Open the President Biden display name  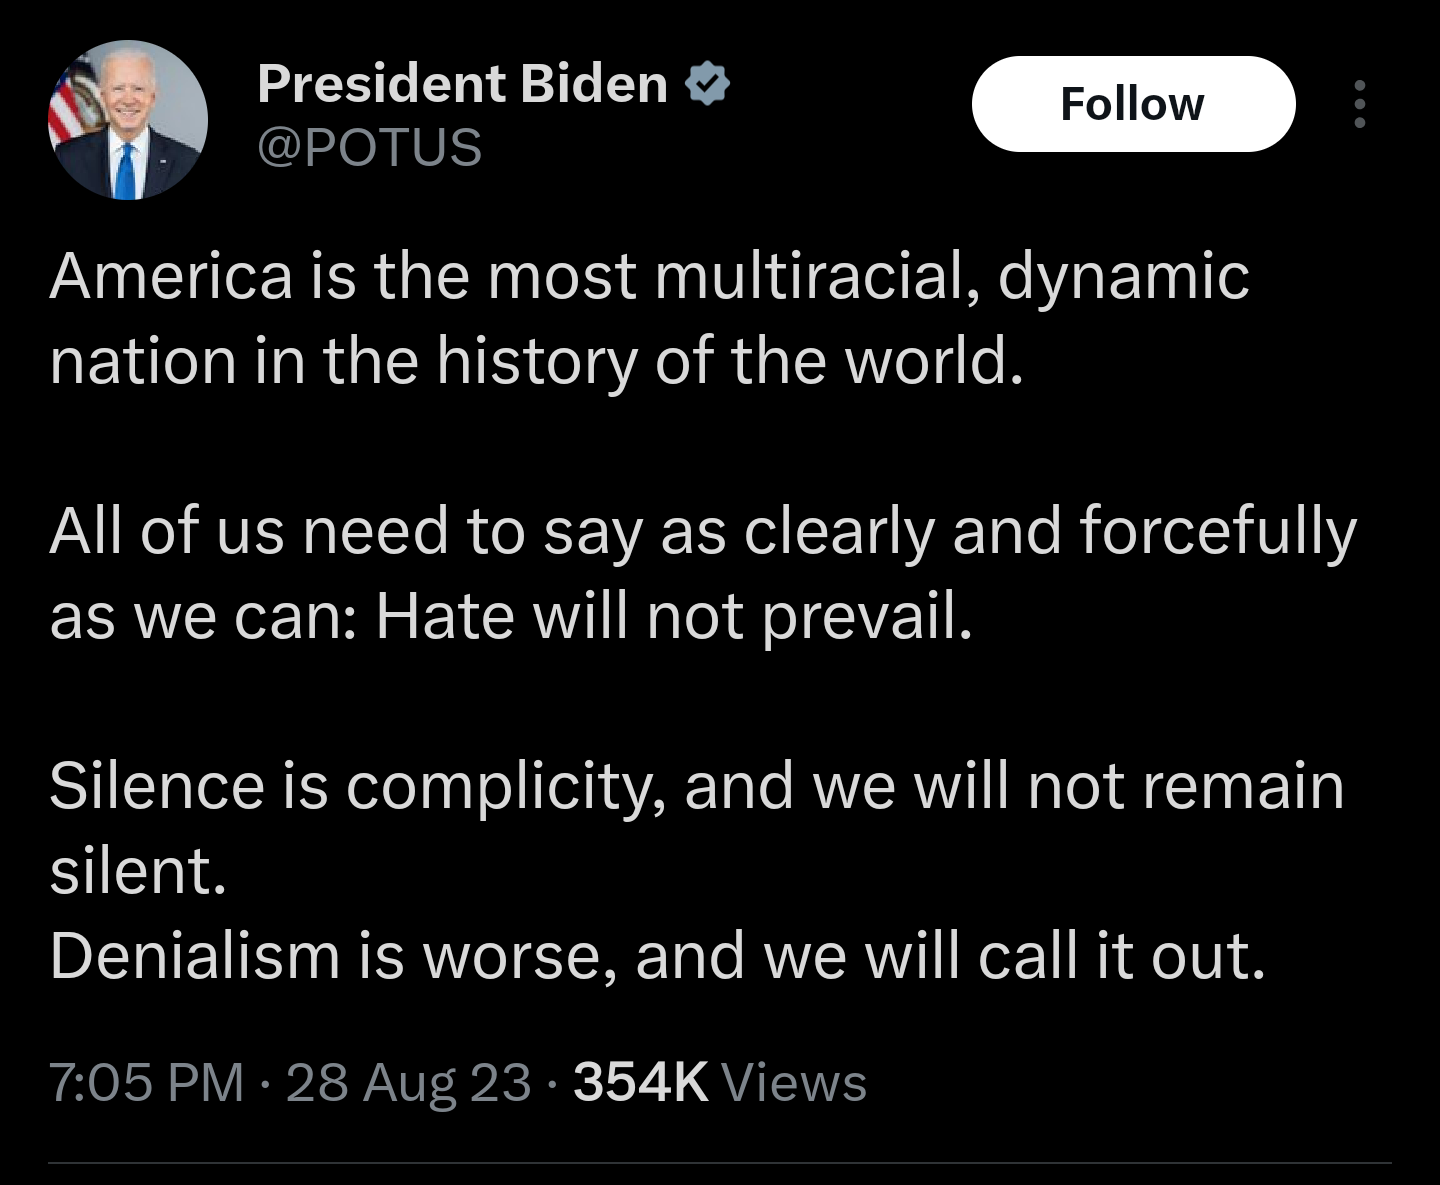[x=462, y=84]
